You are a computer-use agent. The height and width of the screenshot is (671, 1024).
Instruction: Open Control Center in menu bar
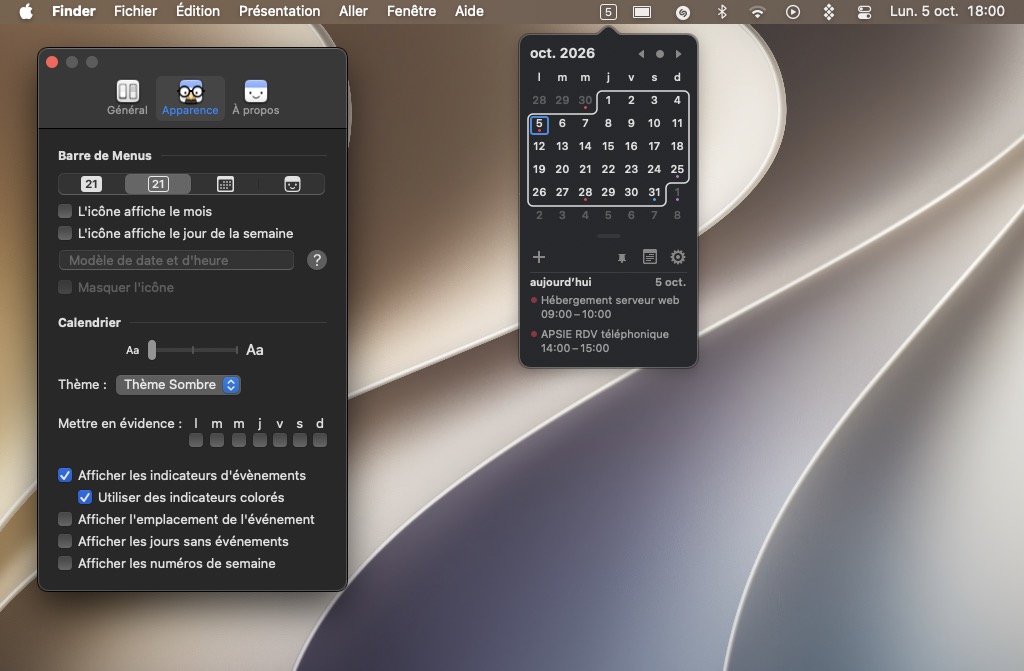pyautogui.click(x=864, y=12)
